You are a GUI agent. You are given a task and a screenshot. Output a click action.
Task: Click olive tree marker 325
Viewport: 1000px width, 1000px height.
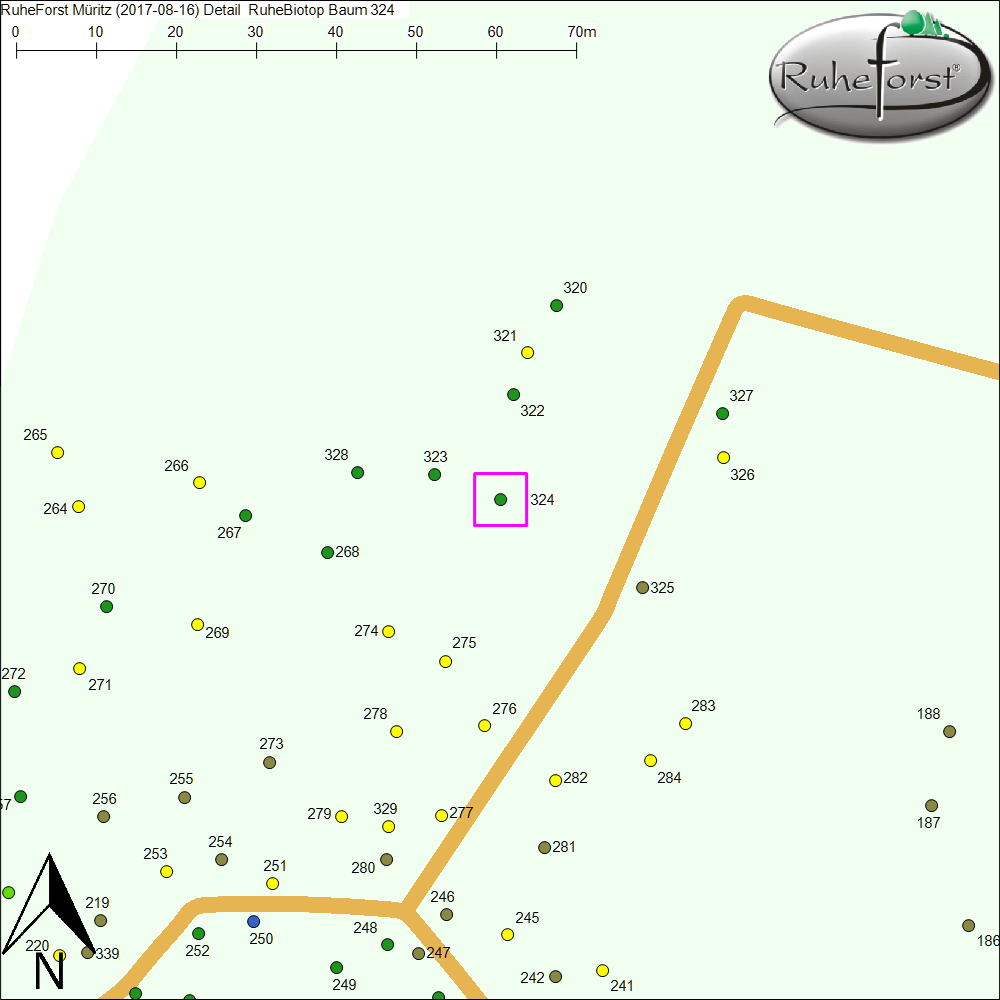point(643,588)
